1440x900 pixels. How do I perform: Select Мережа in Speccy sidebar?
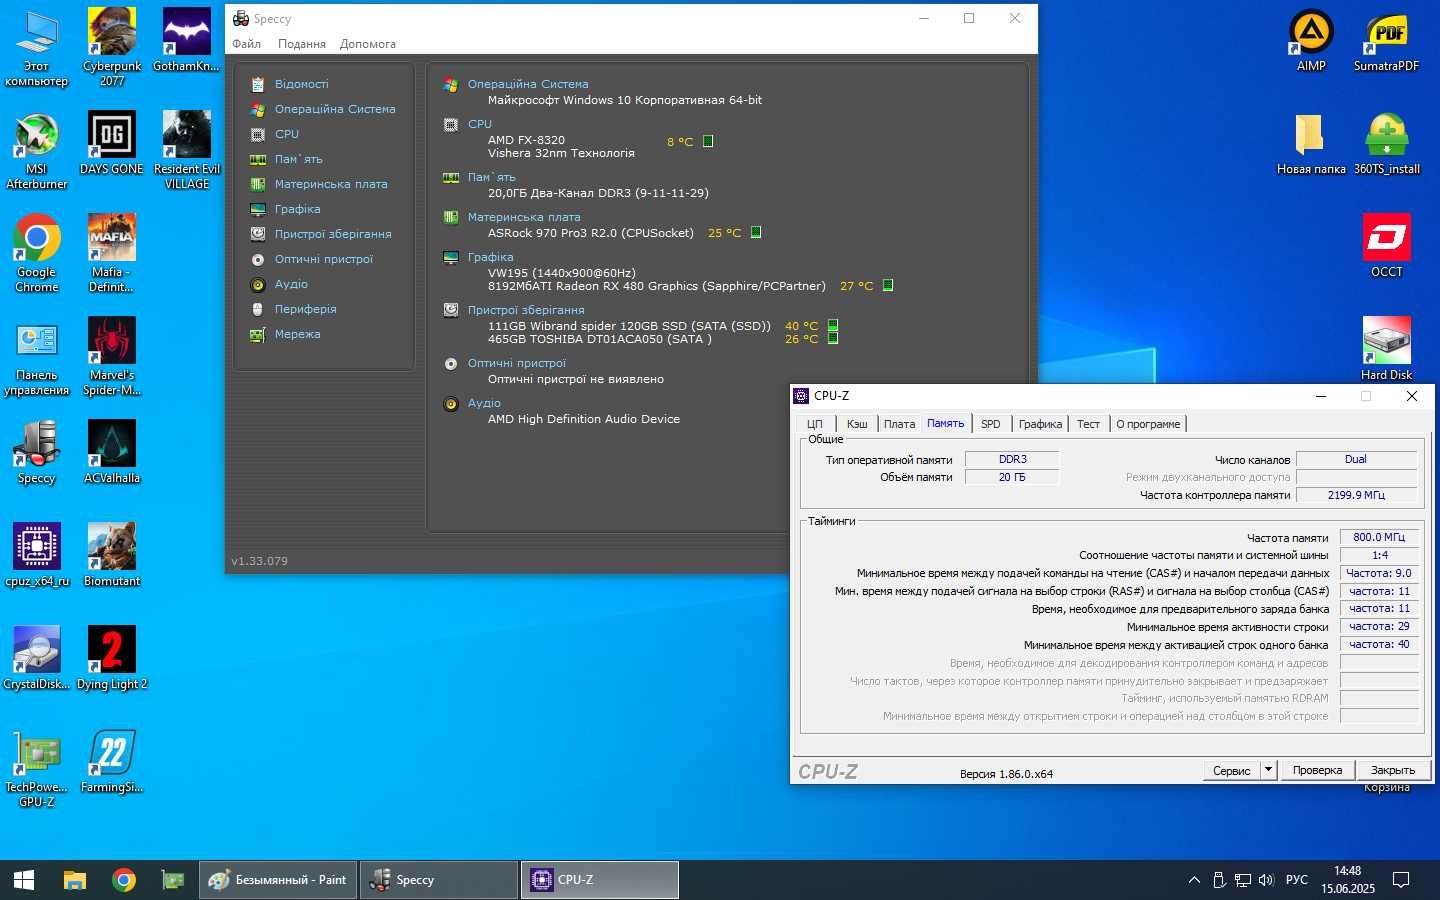point(297,334)
